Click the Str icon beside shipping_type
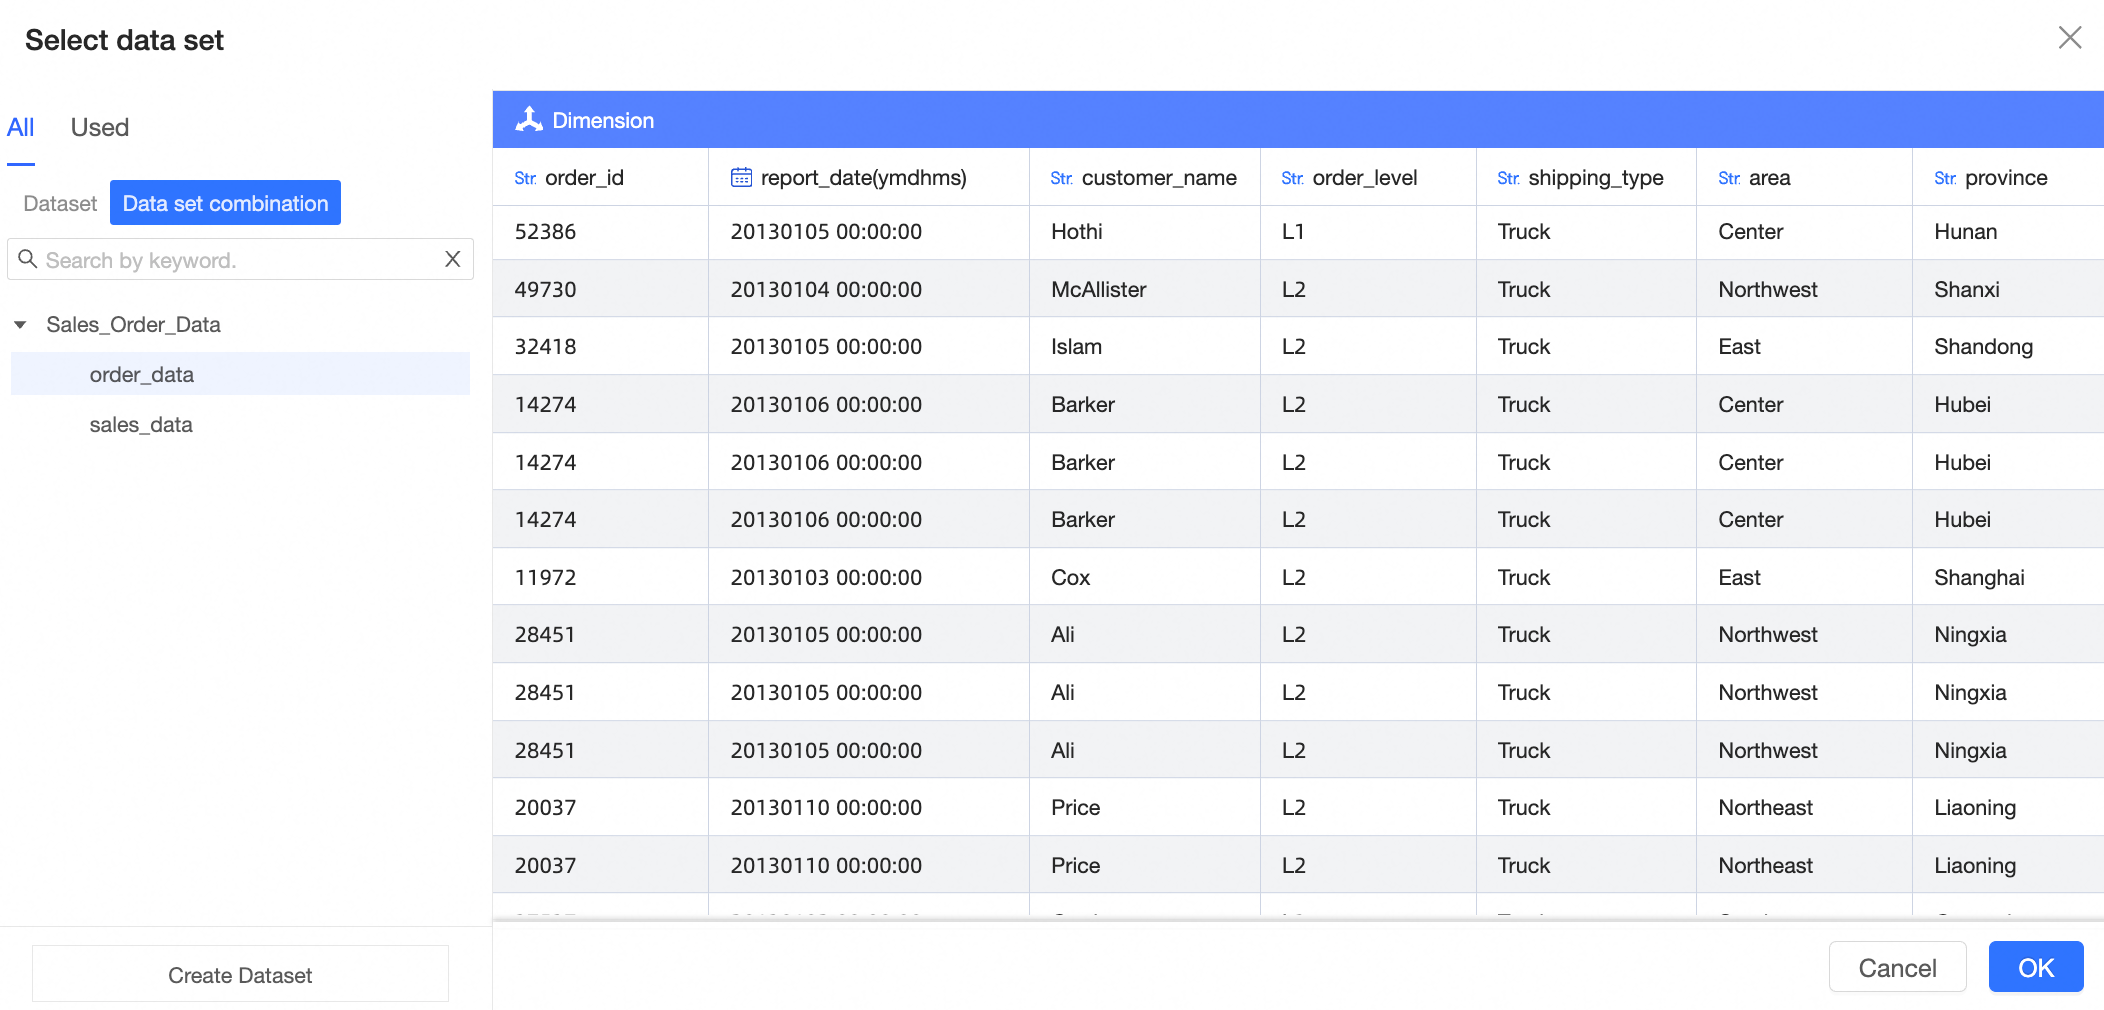This screenshot has width=2104, height=1010. [x=1508, y=178]
